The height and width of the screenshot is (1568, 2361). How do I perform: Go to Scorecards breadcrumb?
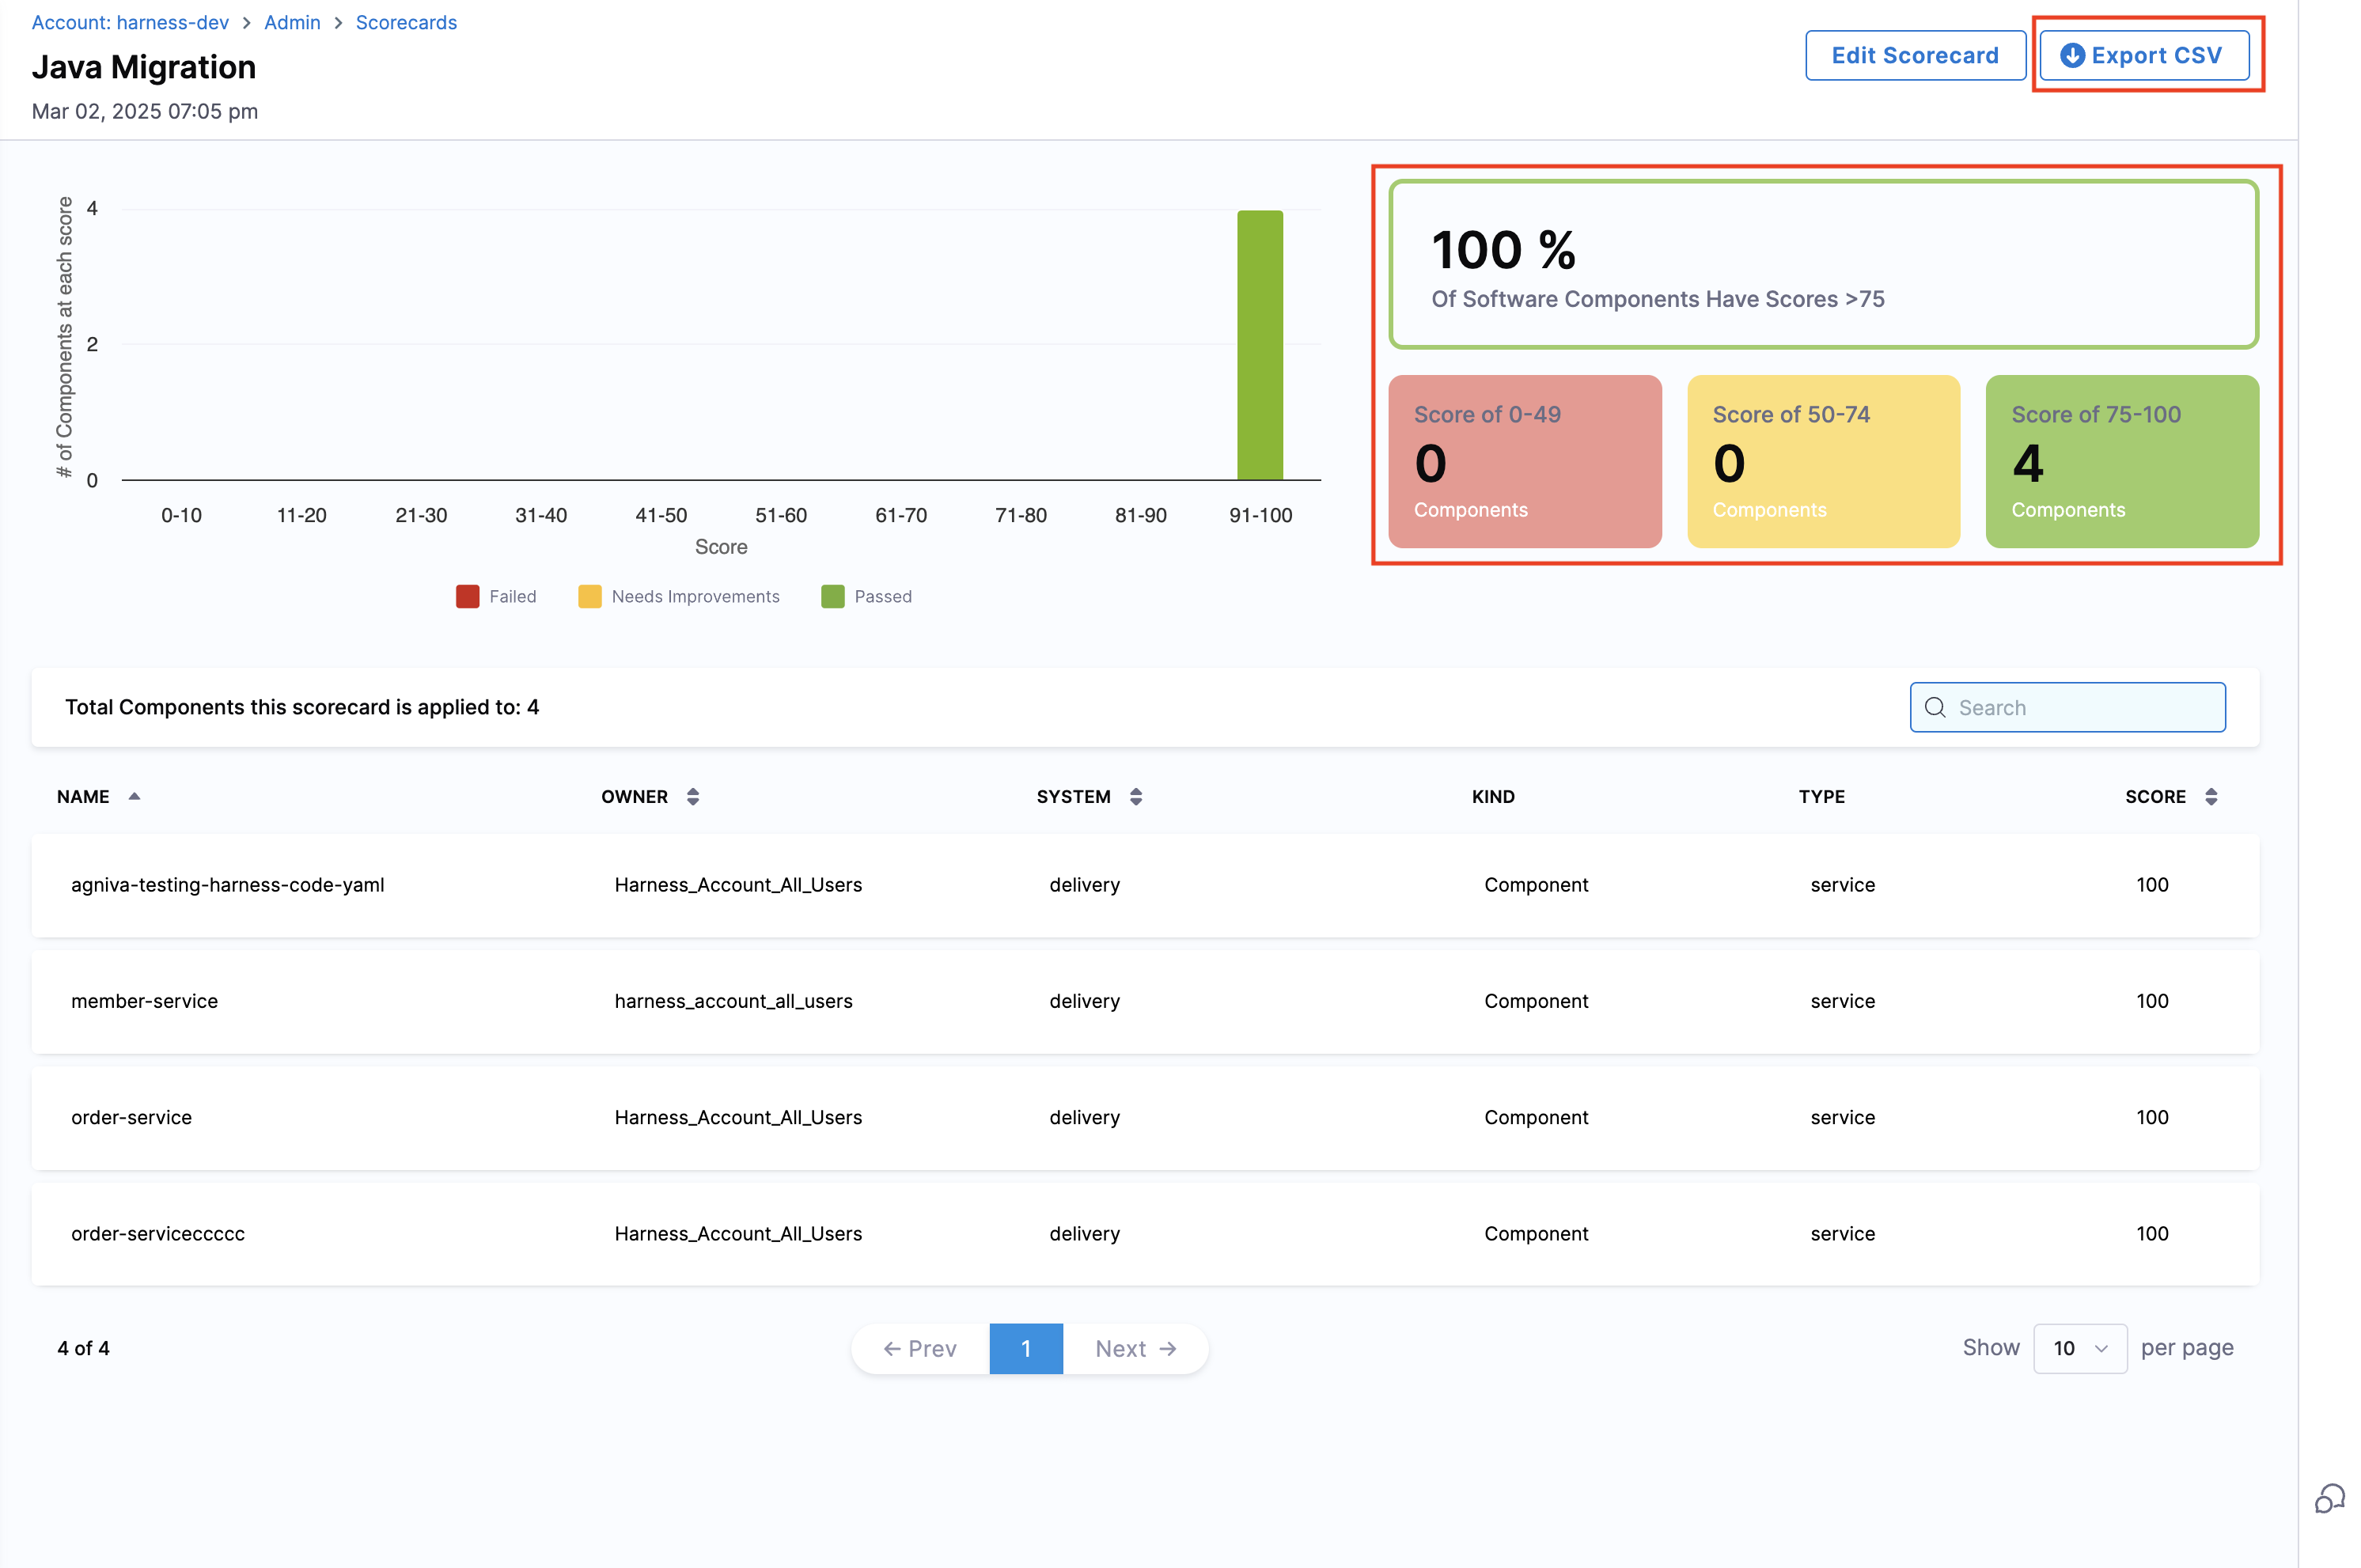(x=406, y=22)
